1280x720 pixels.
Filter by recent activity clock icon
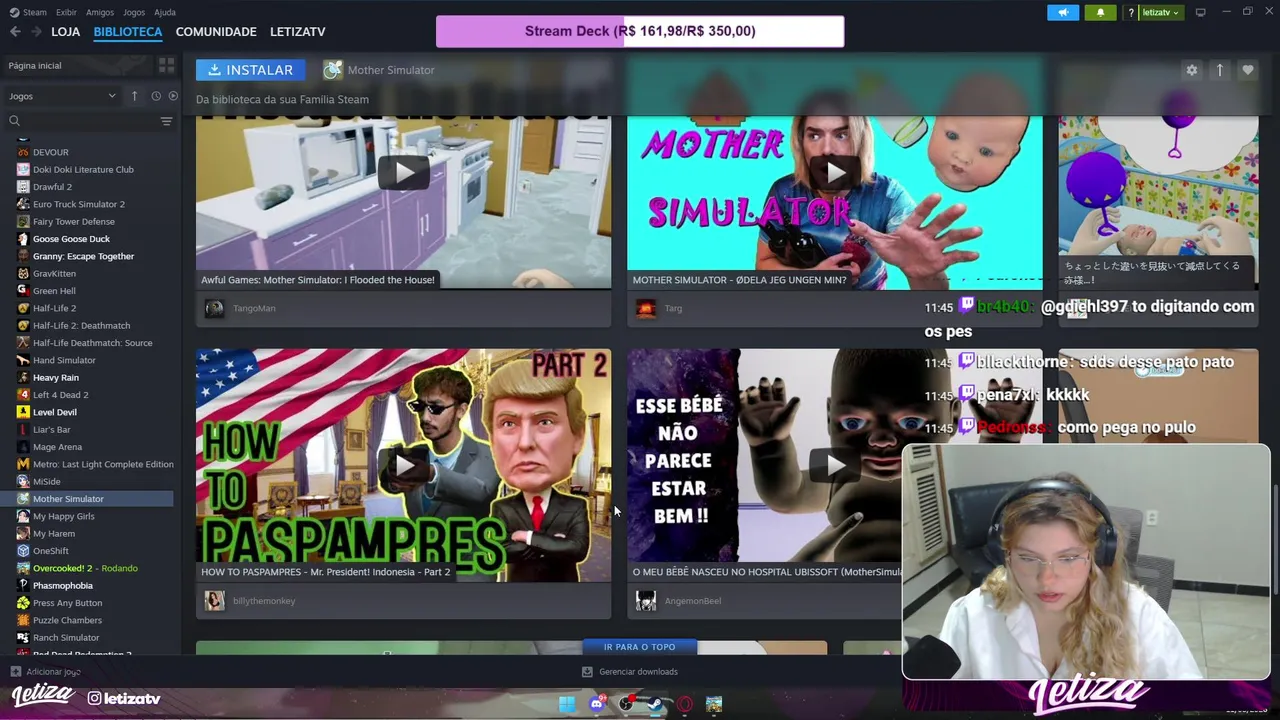click(156, 96)
